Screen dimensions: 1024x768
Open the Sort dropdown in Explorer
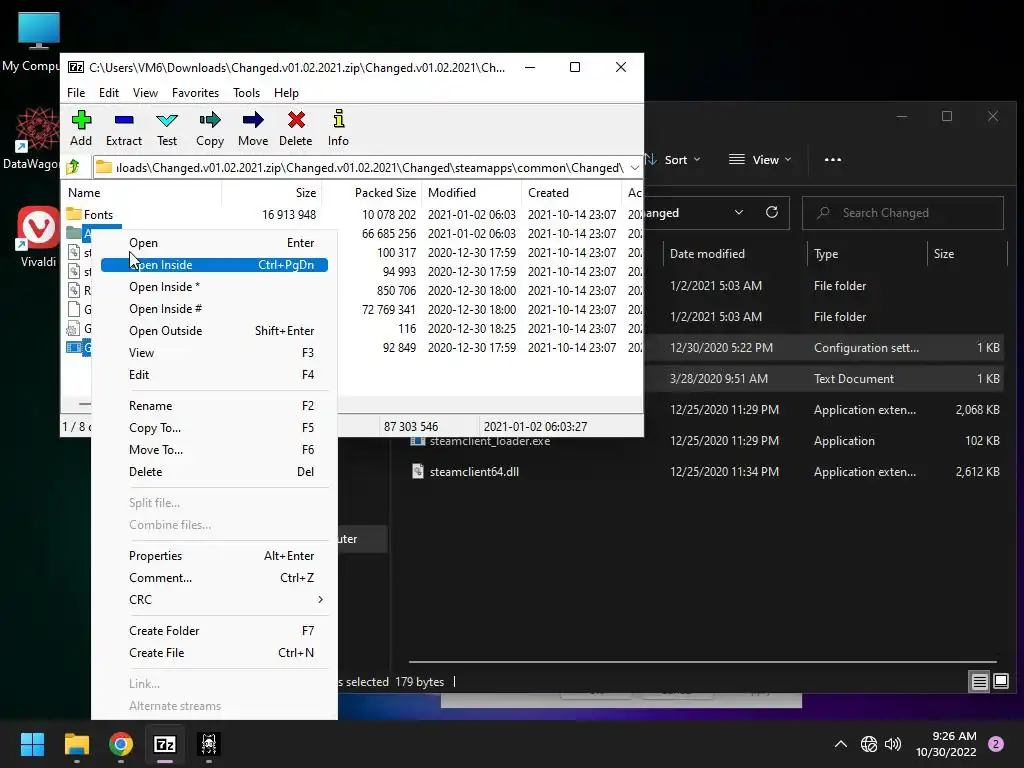pyautogui.click(x=673, y=159)
